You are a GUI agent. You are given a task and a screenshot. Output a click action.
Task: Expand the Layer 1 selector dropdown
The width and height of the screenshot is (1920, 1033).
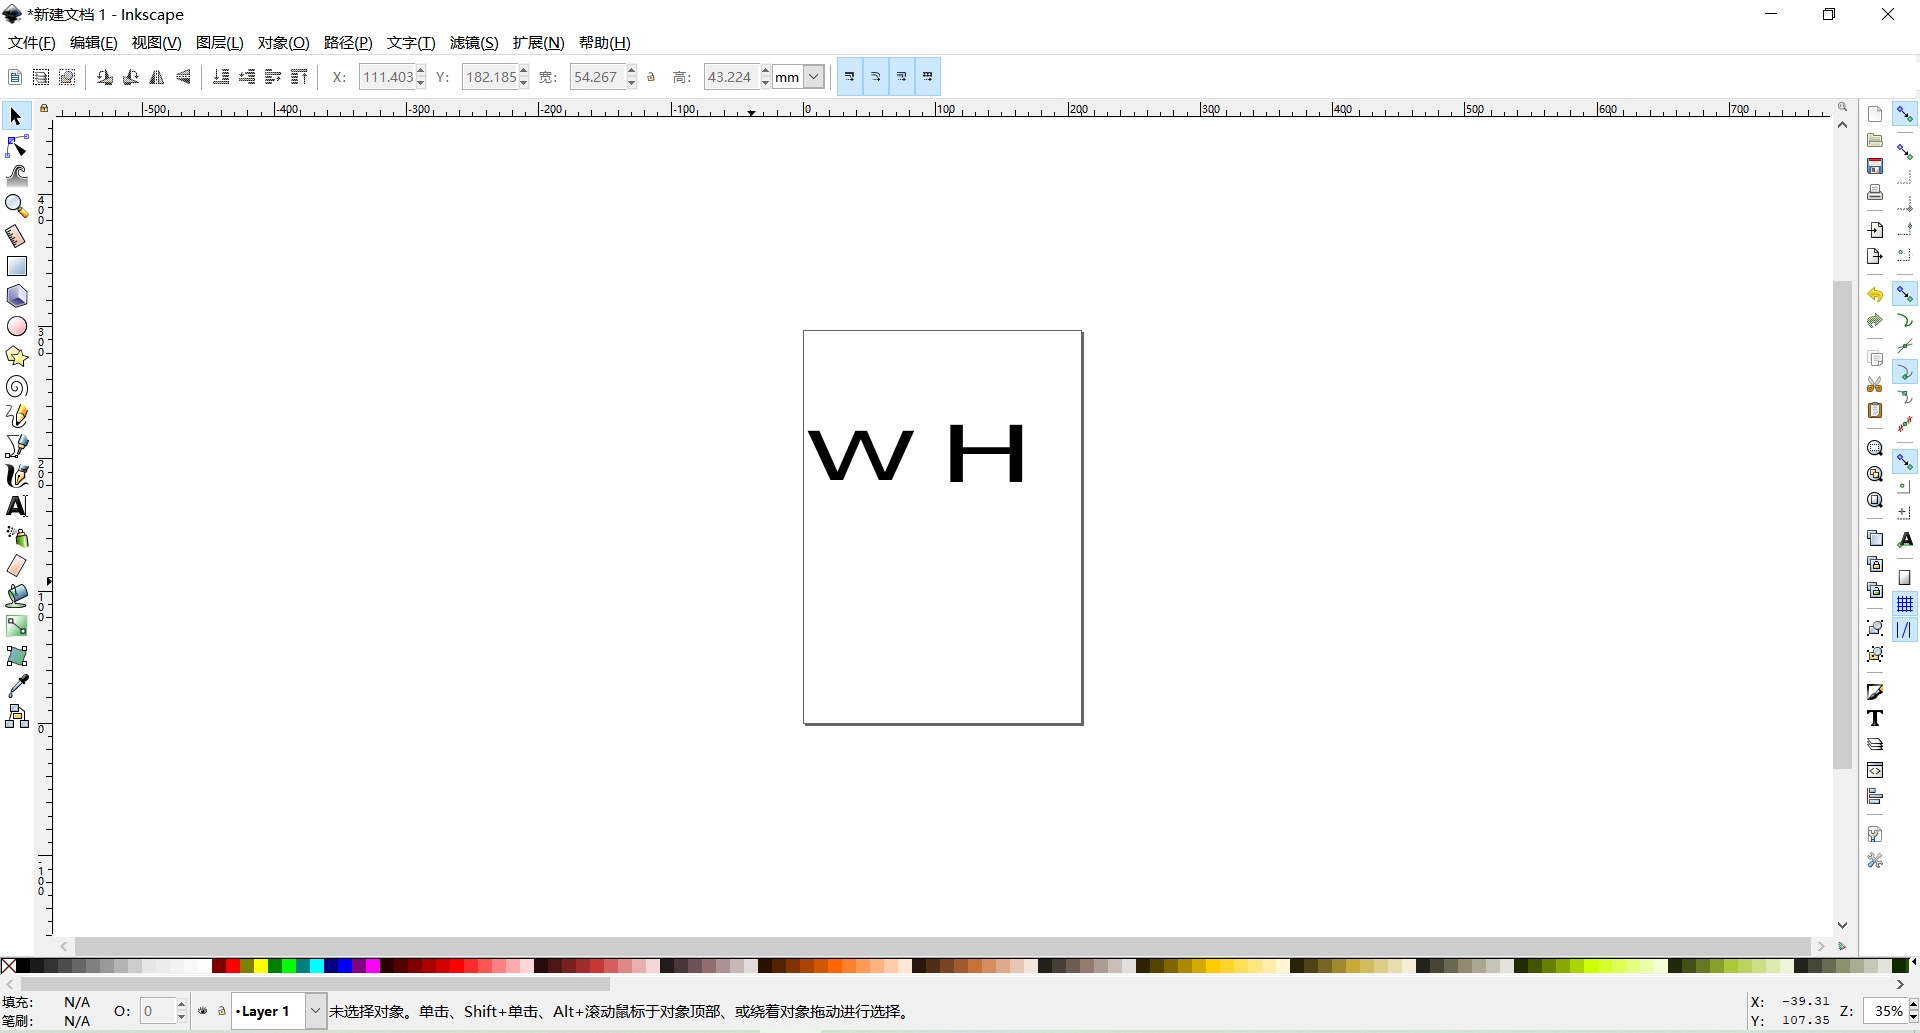coord(315,1011)
